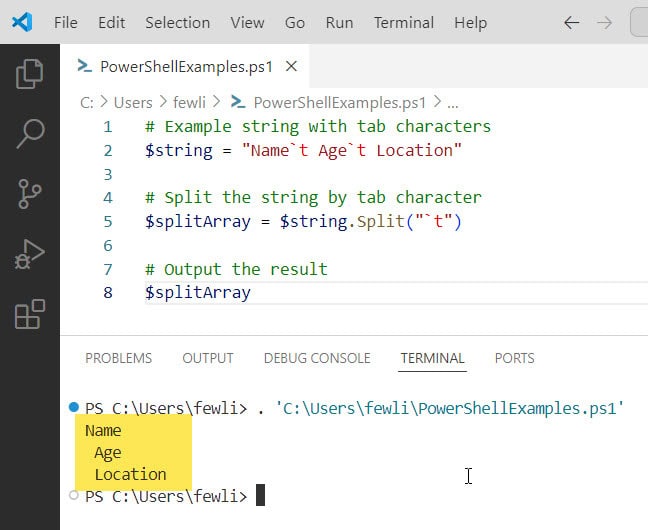Open the Run menu
Screen dimensions: 648x530
click(339, 23)
